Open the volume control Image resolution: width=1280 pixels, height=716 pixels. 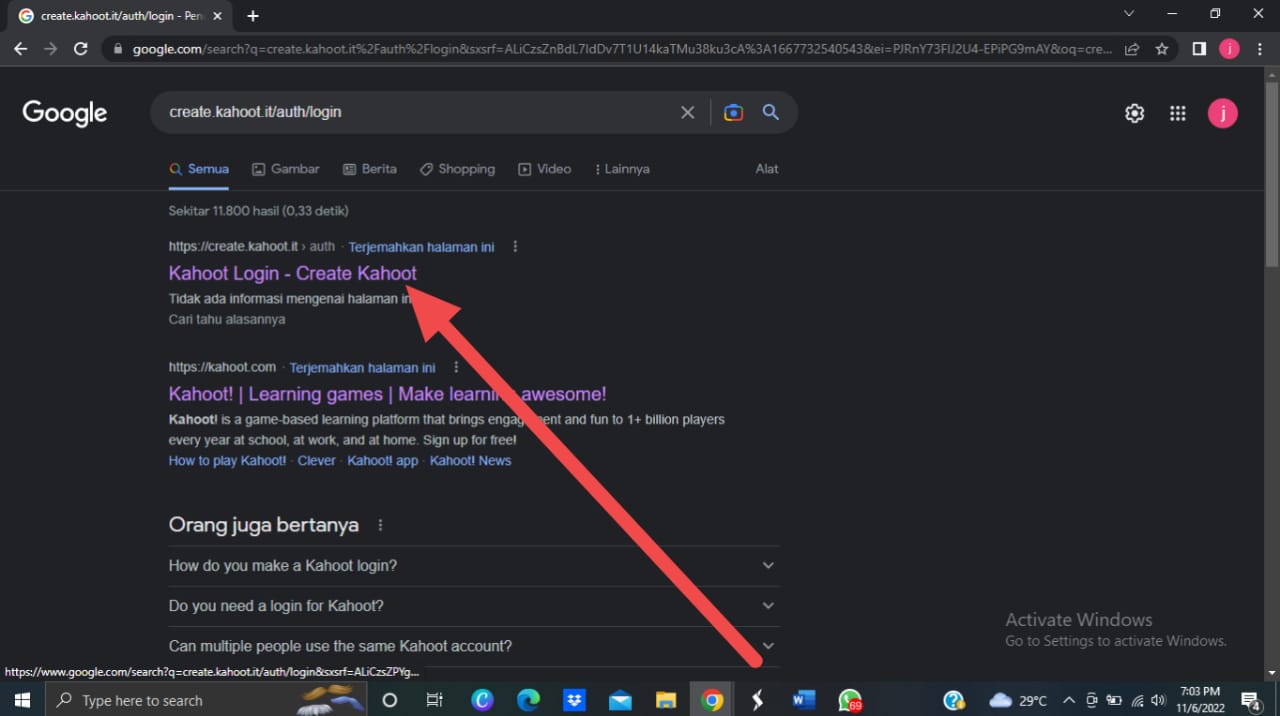pyautogui.click(x=1158, y=700)
